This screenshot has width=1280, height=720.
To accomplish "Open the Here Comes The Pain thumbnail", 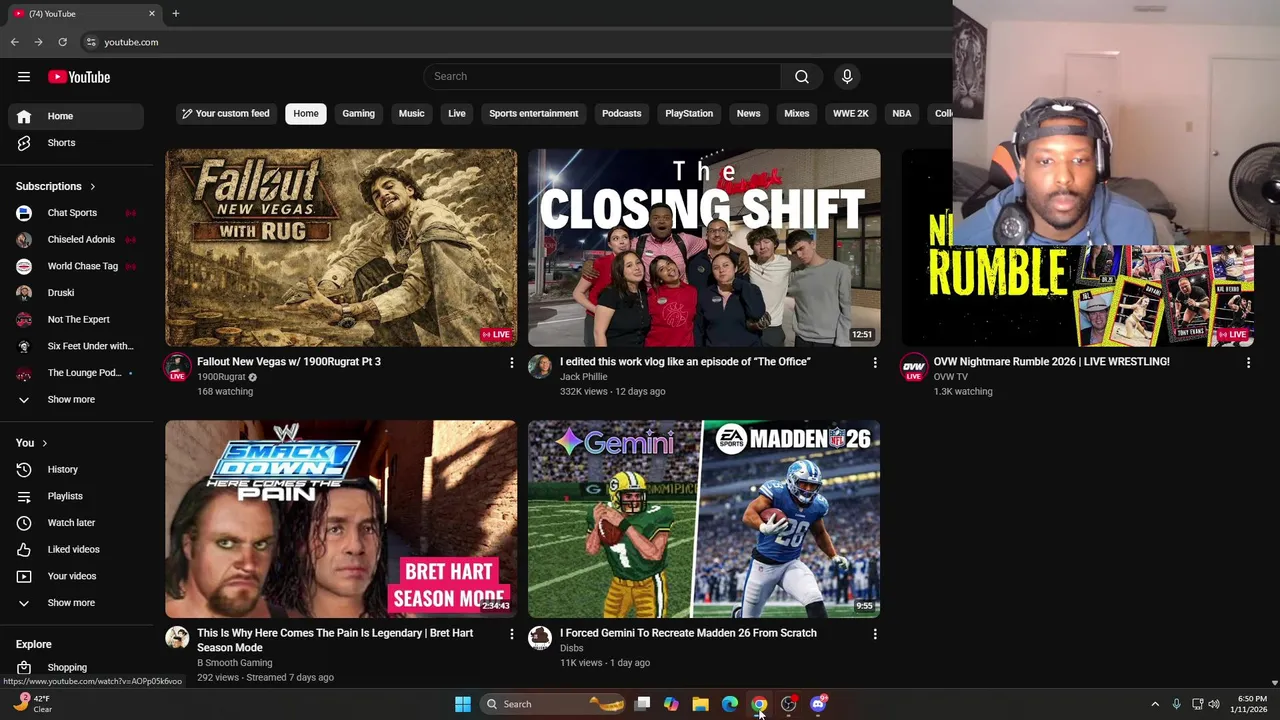I will pos(341,519).
